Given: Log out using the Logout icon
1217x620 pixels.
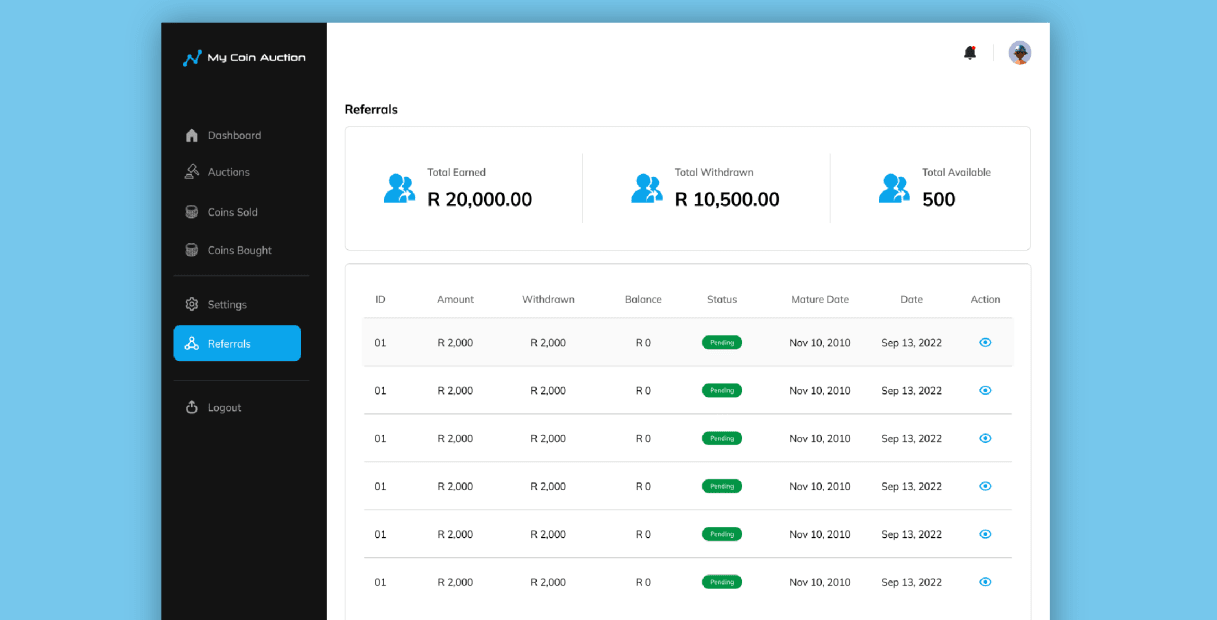Looking at the screenshot, I should (192, 407).
